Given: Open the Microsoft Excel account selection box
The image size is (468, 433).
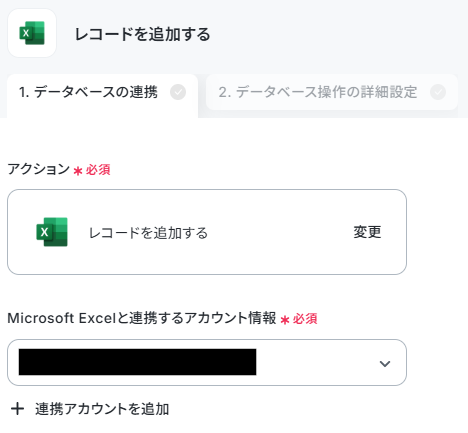Looking at the screenshot, I should [x=207, y=363].
